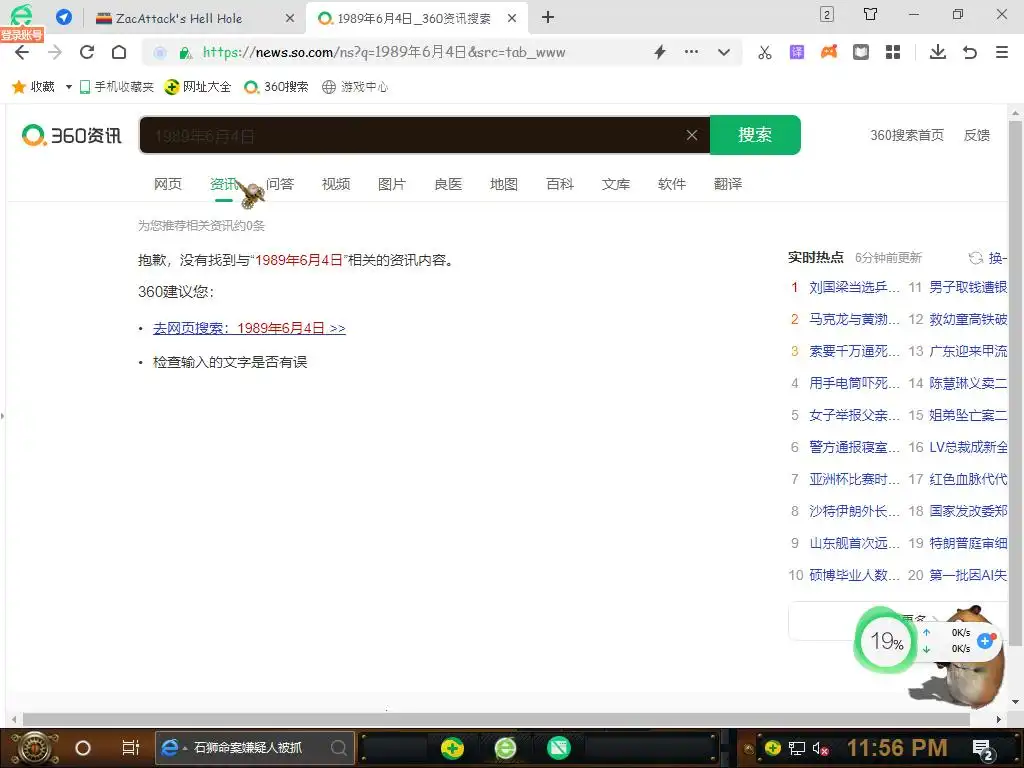Open the blue pinned tab icon
This screenshot has height=768, width=1024.
64,17
